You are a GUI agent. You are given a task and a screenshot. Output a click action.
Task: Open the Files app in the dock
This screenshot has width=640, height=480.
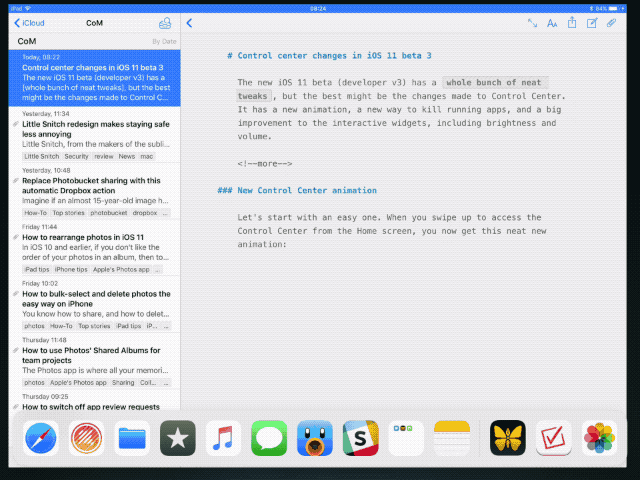[x=132, y=438]
